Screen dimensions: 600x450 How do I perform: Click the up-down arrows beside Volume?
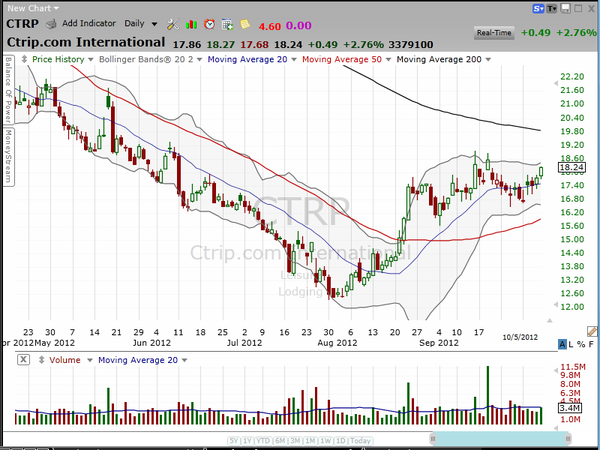(x=41, y=360)
